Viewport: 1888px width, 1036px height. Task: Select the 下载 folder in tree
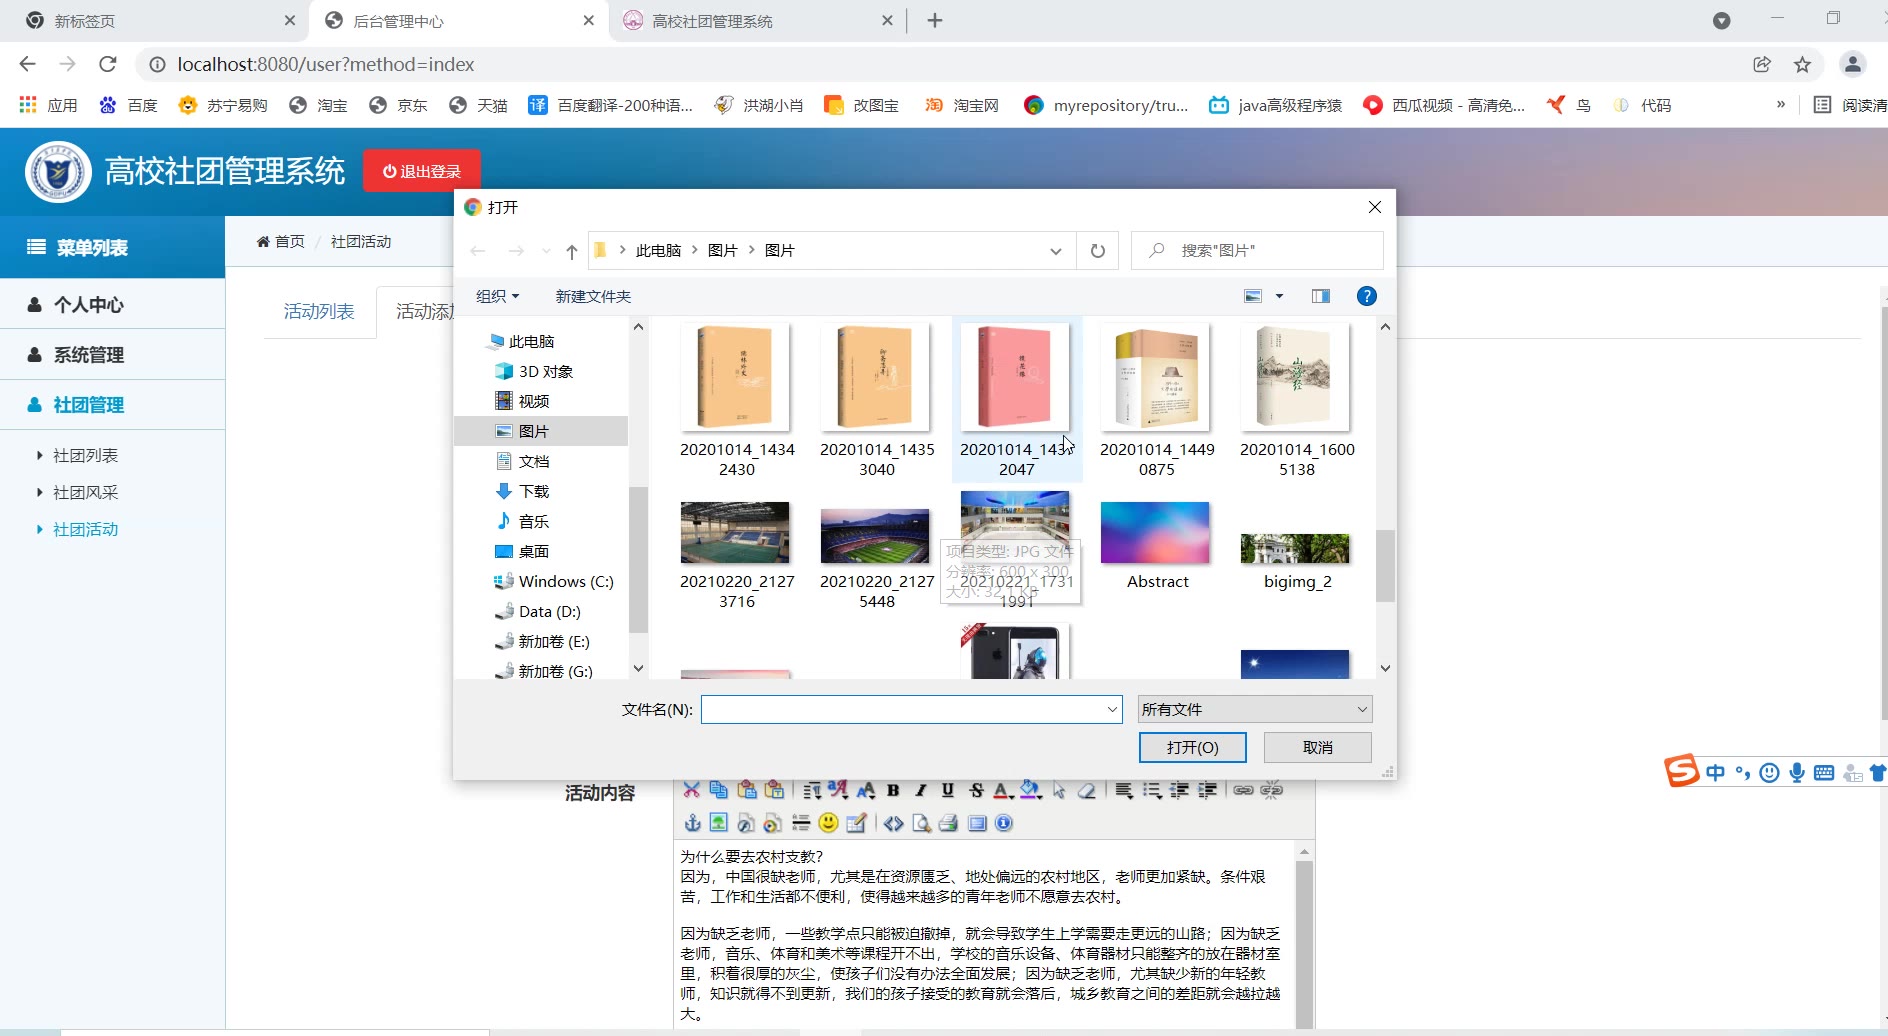coord(534,491)
